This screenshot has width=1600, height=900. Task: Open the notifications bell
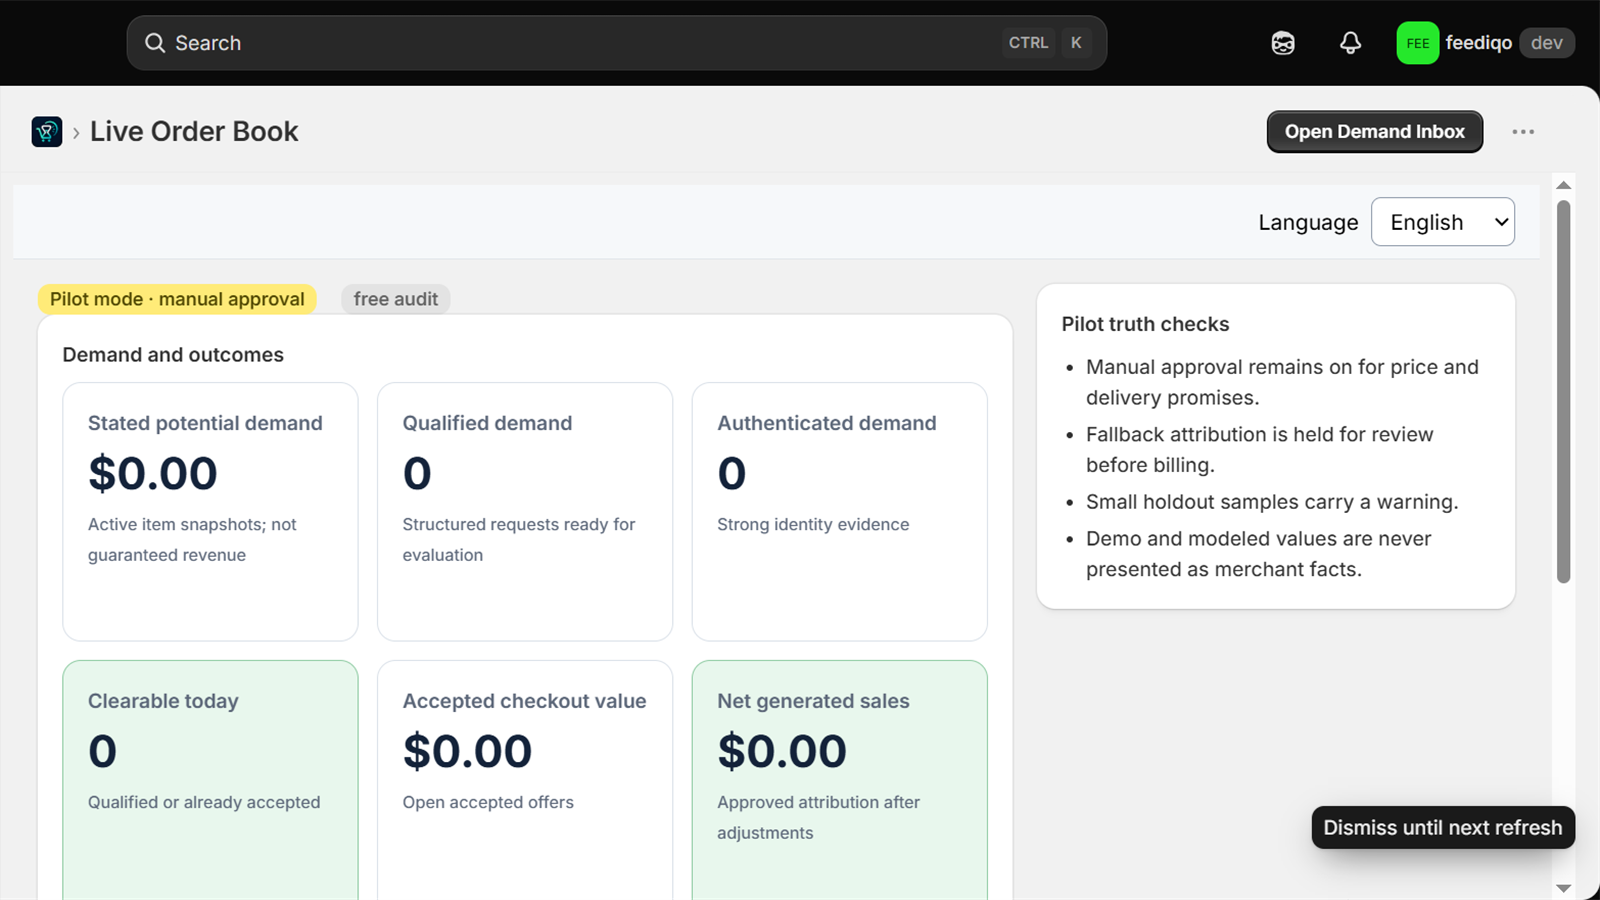click(x=1350, y=43)
